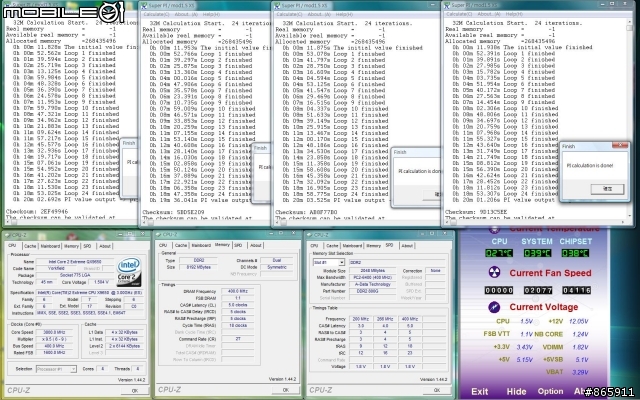640x400 pixels.
Task: Click the memory Size value 8192 MBytes
Action: [198, 267]
